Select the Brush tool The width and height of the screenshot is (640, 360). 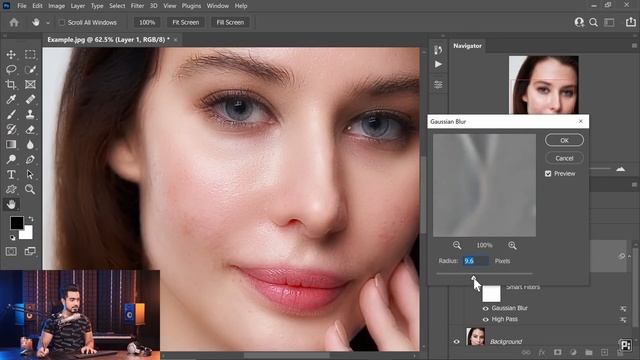coord(11,114)
